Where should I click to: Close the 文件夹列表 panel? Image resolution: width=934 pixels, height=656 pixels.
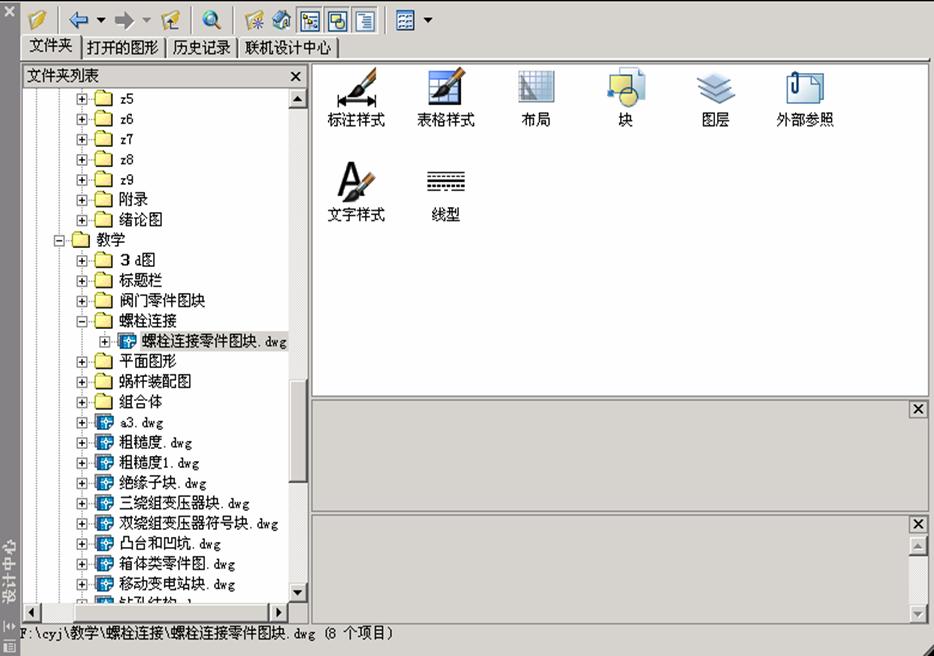tap(295, 76)
